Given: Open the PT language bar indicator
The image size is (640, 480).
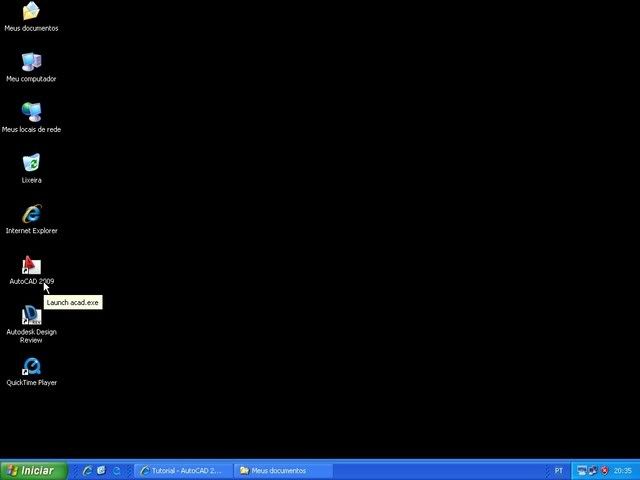Looking at the screenshot, I should tap(558, 470).
